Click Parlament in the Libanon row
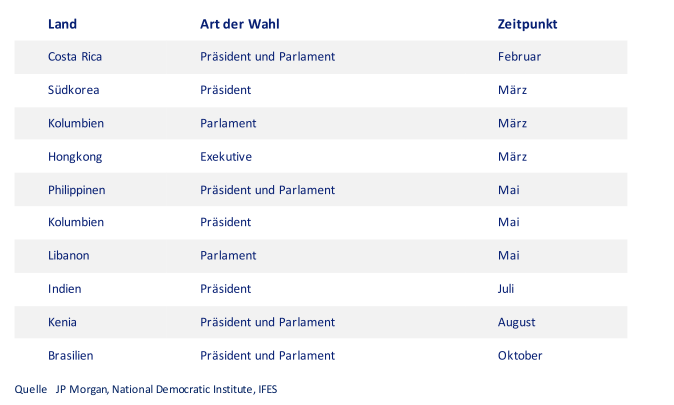This screenshot has width=674, height=405. 228,255
